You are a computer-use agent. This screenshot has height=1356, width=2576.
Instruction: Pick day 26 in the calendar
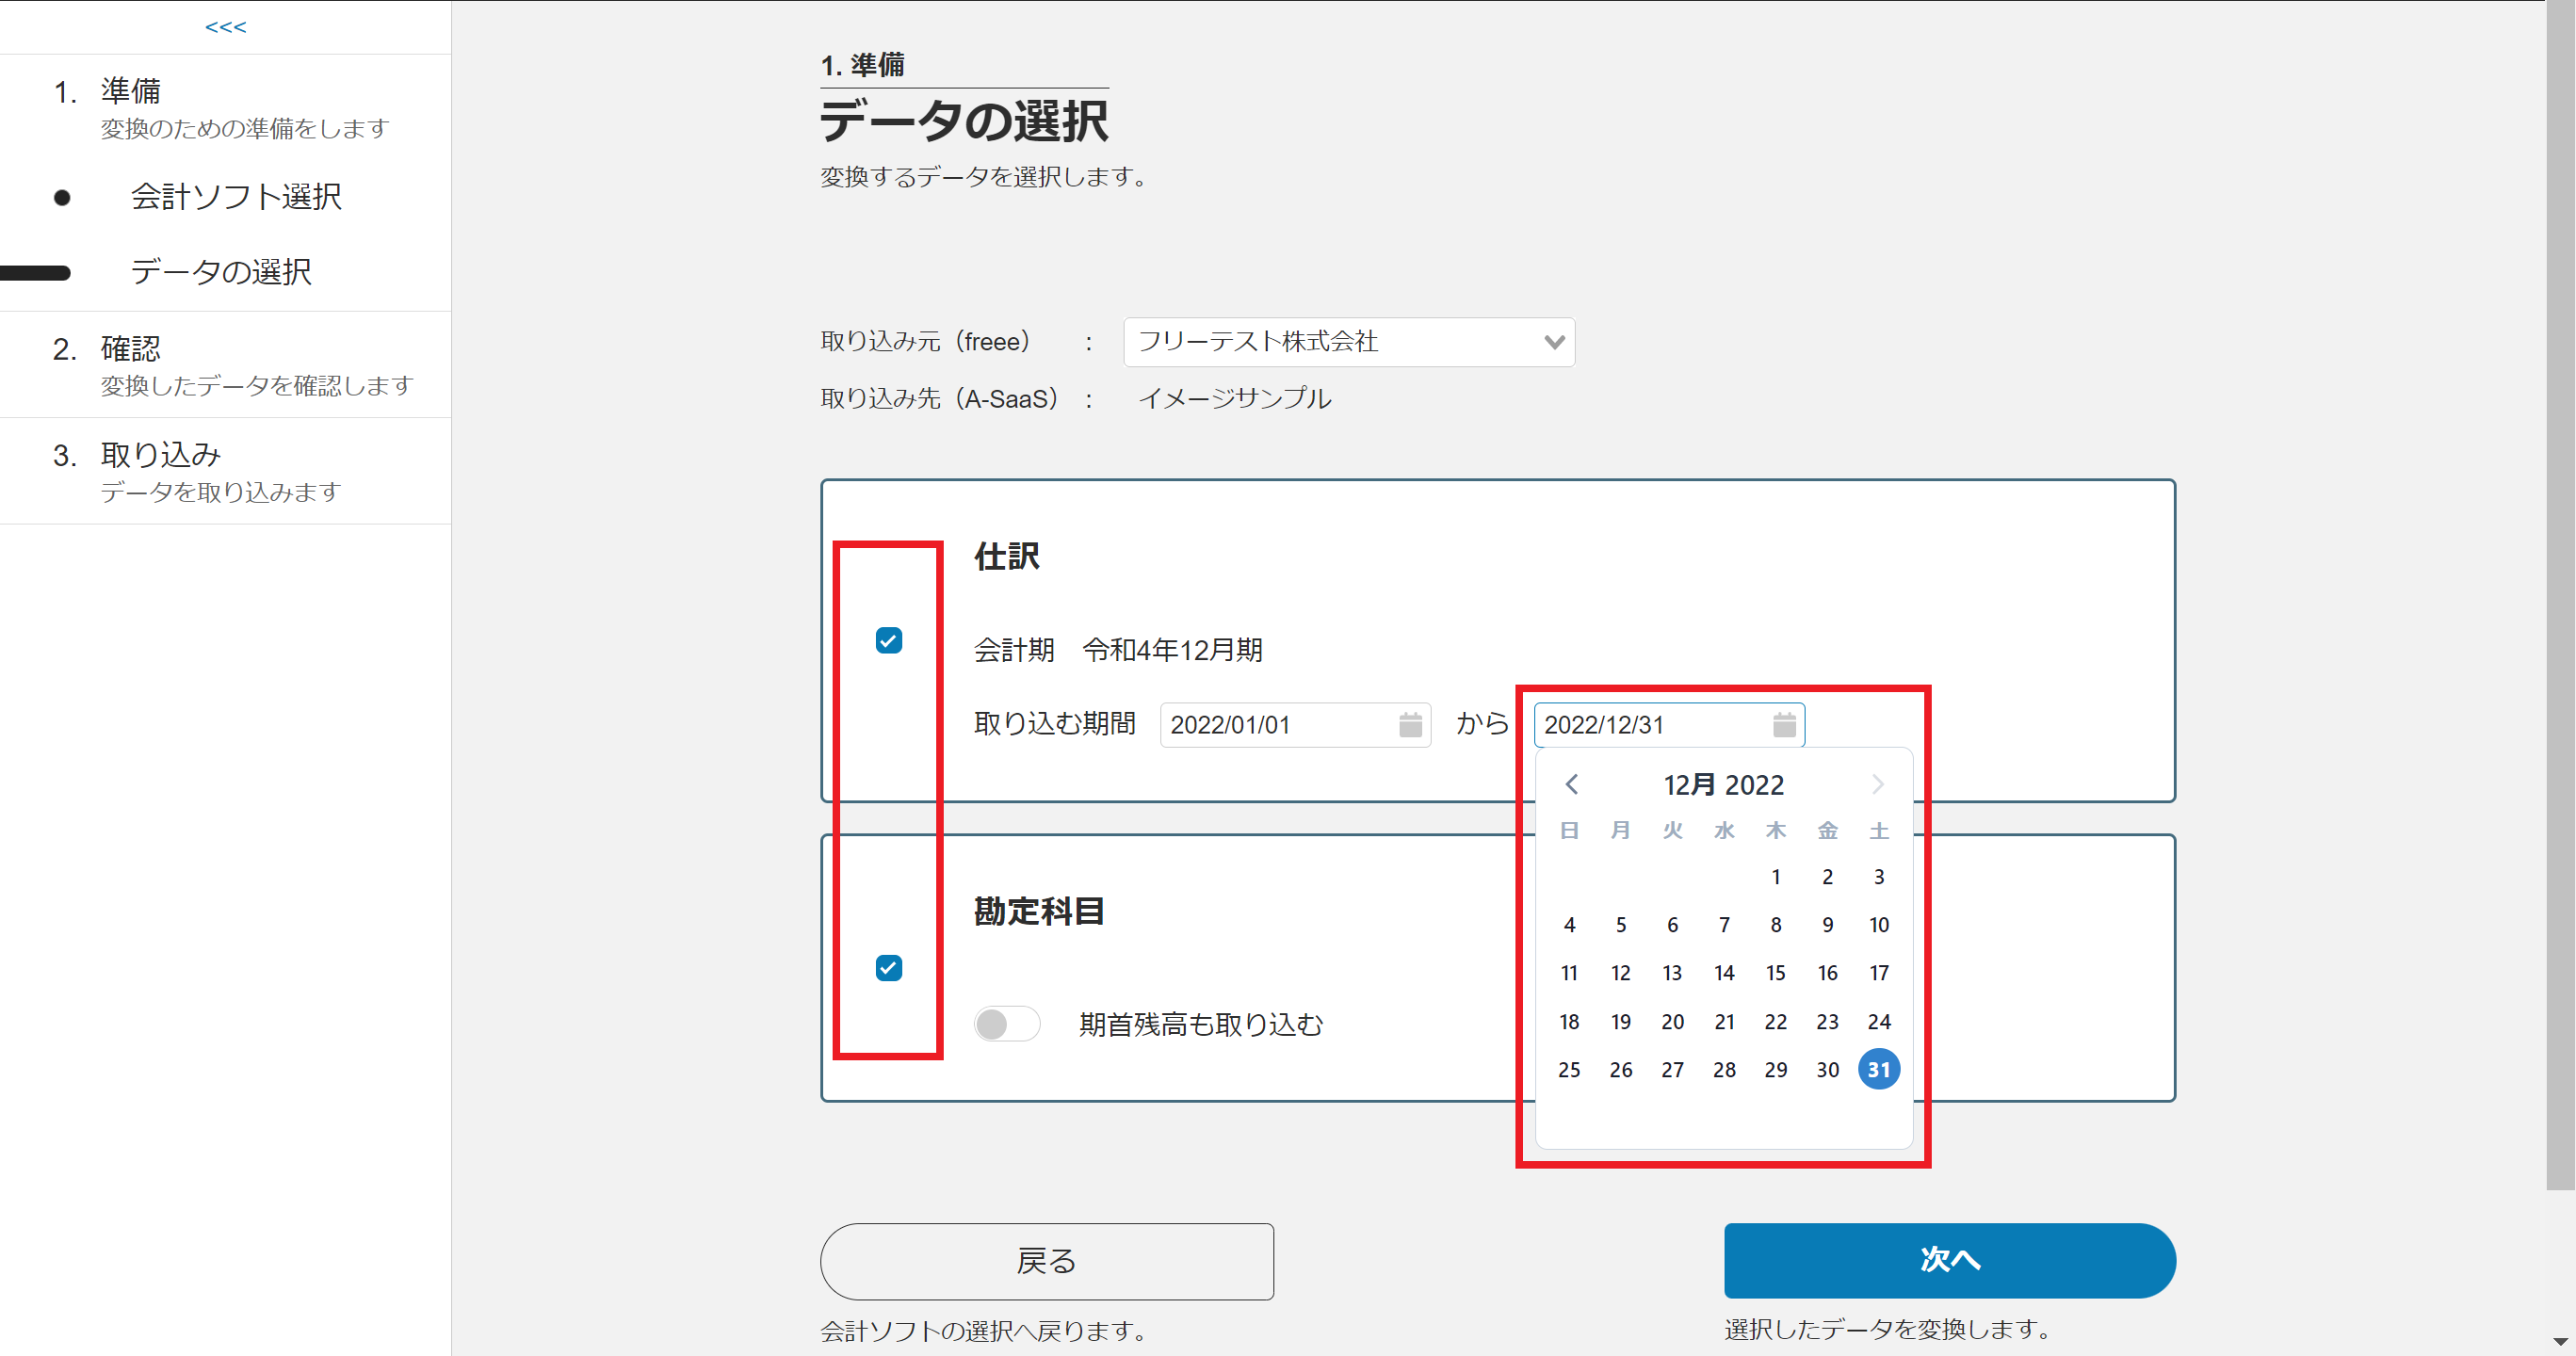tap(1621, 1070)
